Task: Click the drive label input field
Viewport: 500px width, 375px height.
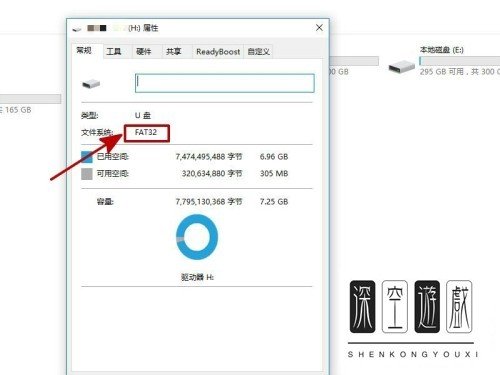Action: coord(225,83)
